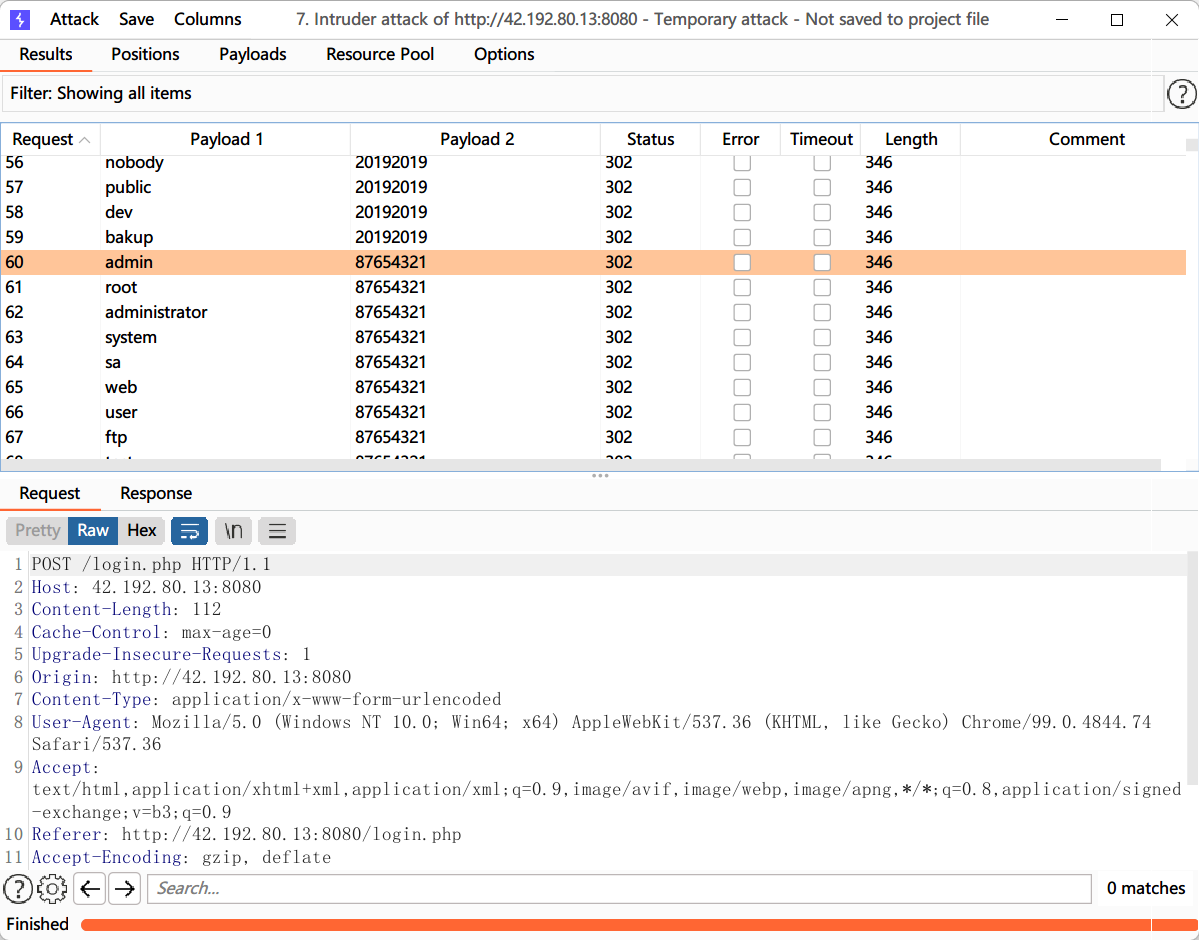Select the row with payload 'administrator'
1199x940 pixels.
click(x=593, y=312)
